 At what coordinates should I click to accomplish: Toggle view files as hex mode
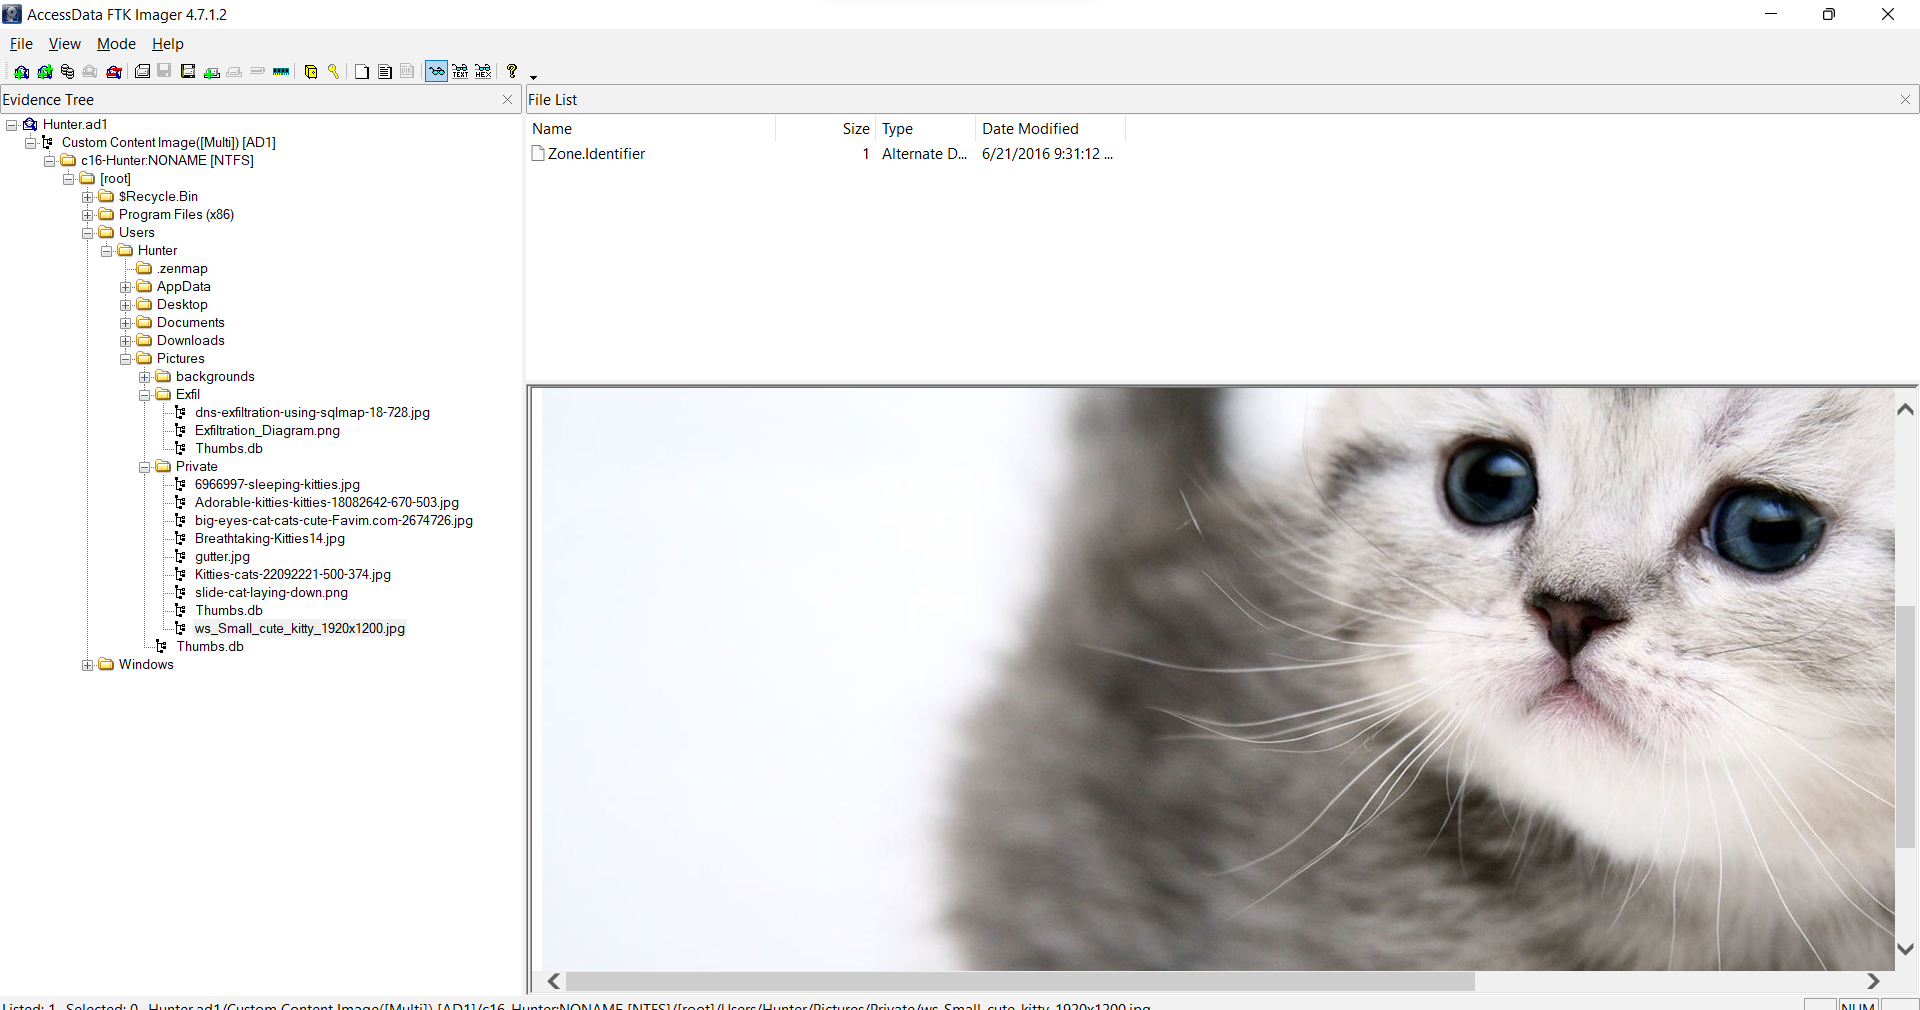click(483, 71)
